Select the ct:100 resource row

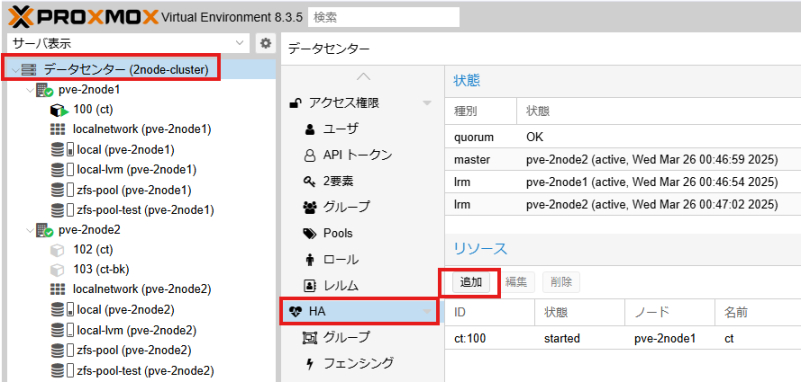[623, 338]
